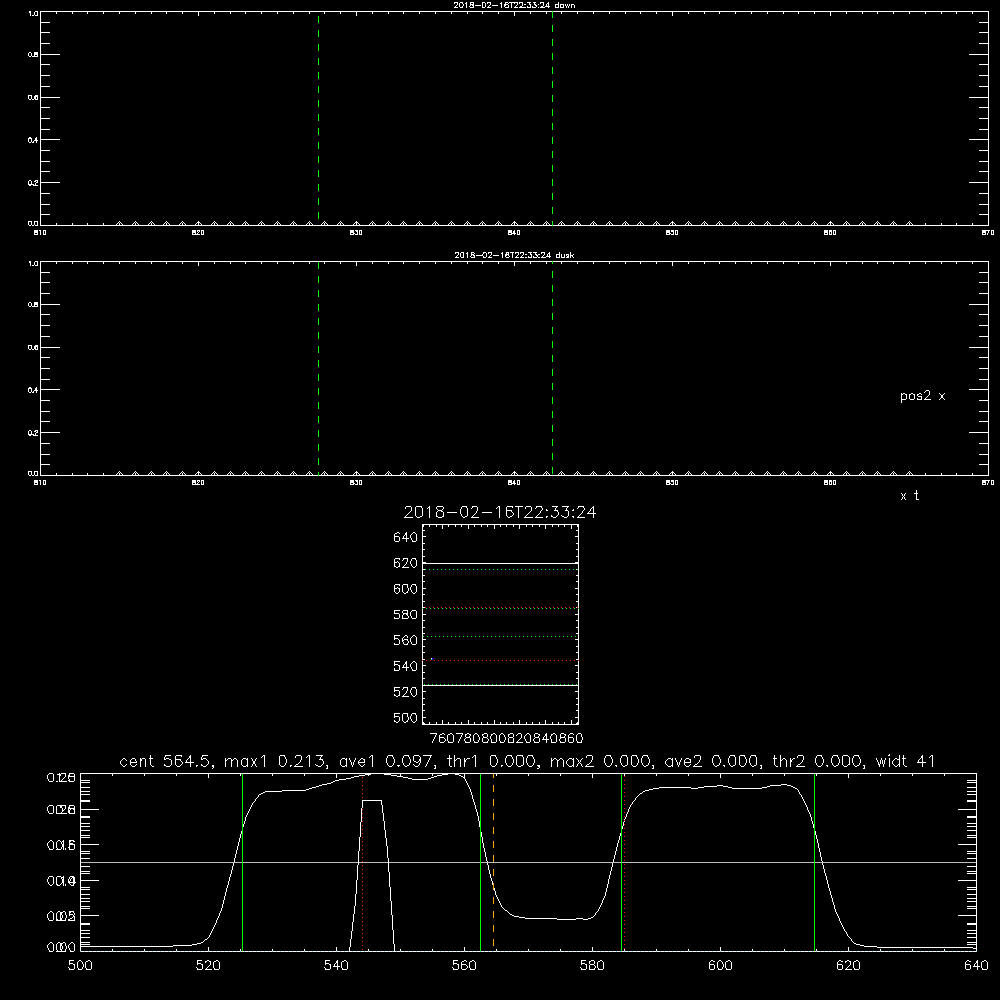This screenshot has height=1000, width=1000.
Task: Click the green dotted line near 562 in center plot
Action: coord(500,636)
